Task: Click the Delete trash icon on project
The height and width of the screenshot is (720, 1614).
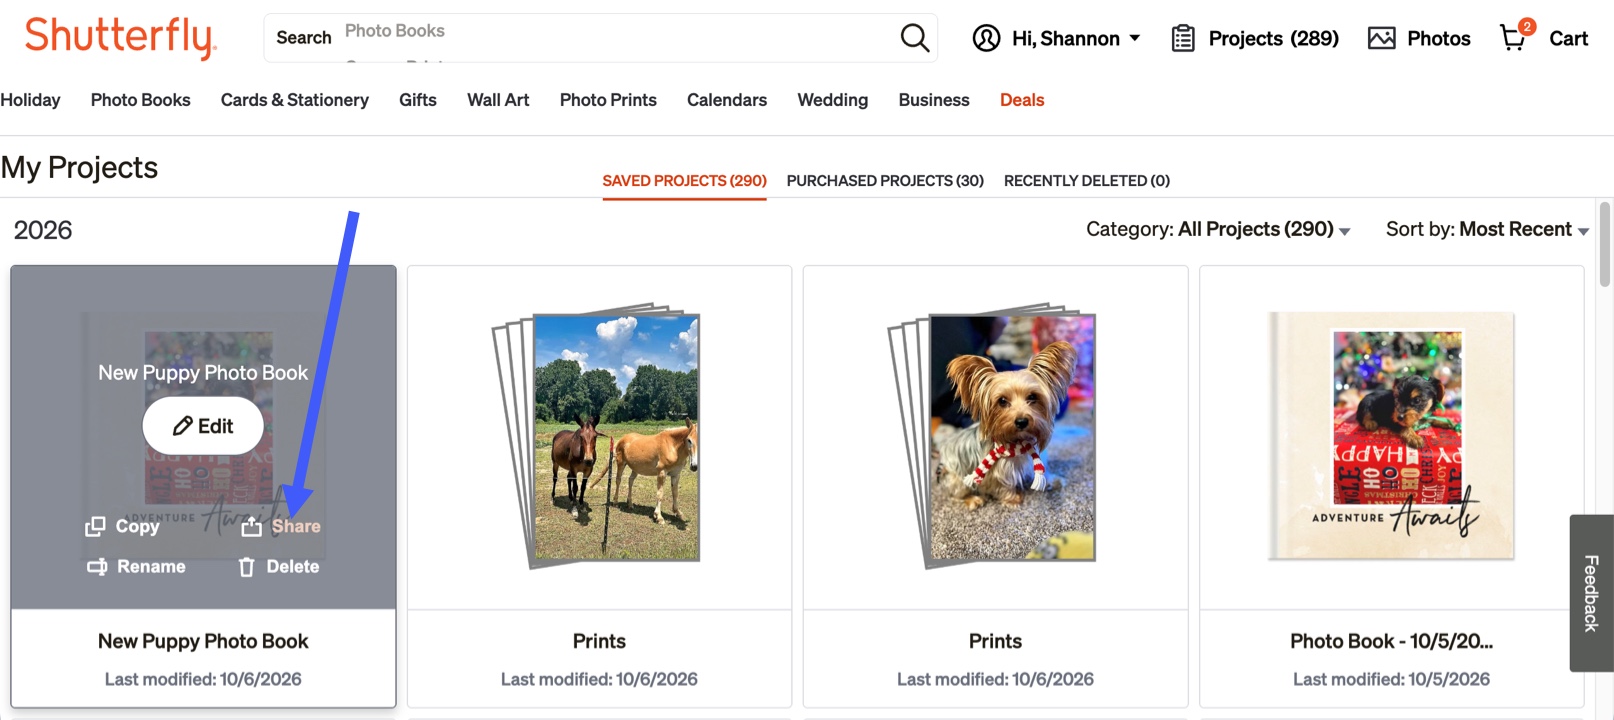Action: coord(246,567)
